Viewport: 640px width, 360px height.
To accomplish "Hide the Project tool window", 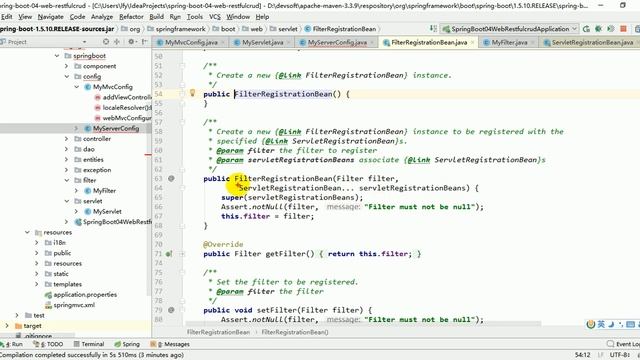I will [x=144, y=42].
